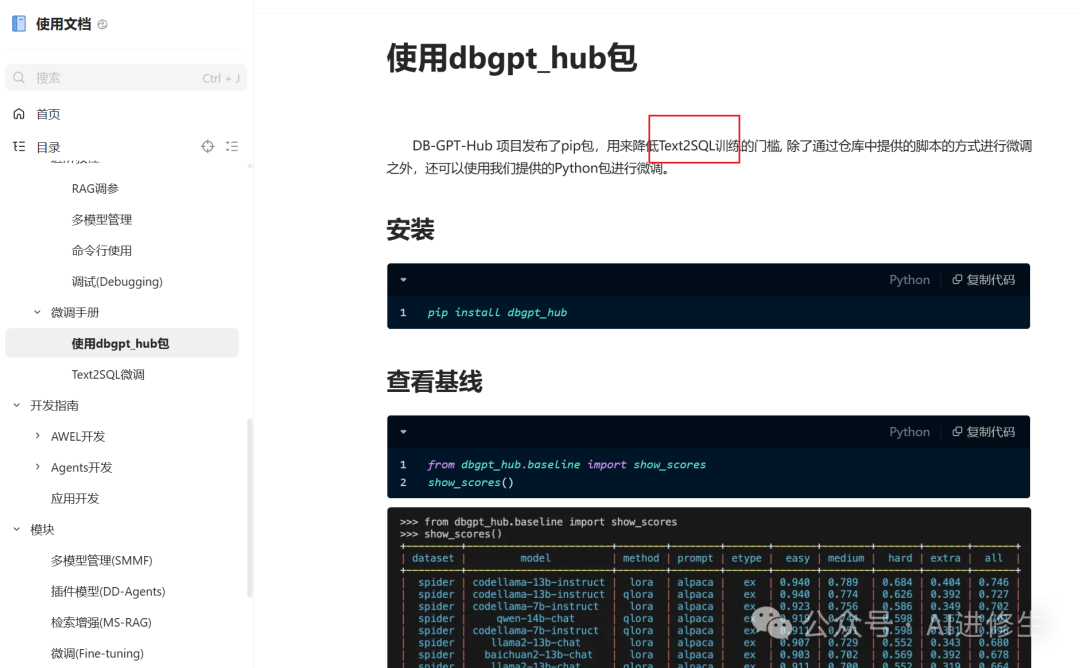Screen dimensions: 1080x668
Task: Click the 使用dbgpt_hub包 page title
Action: (x=512, y=58)
